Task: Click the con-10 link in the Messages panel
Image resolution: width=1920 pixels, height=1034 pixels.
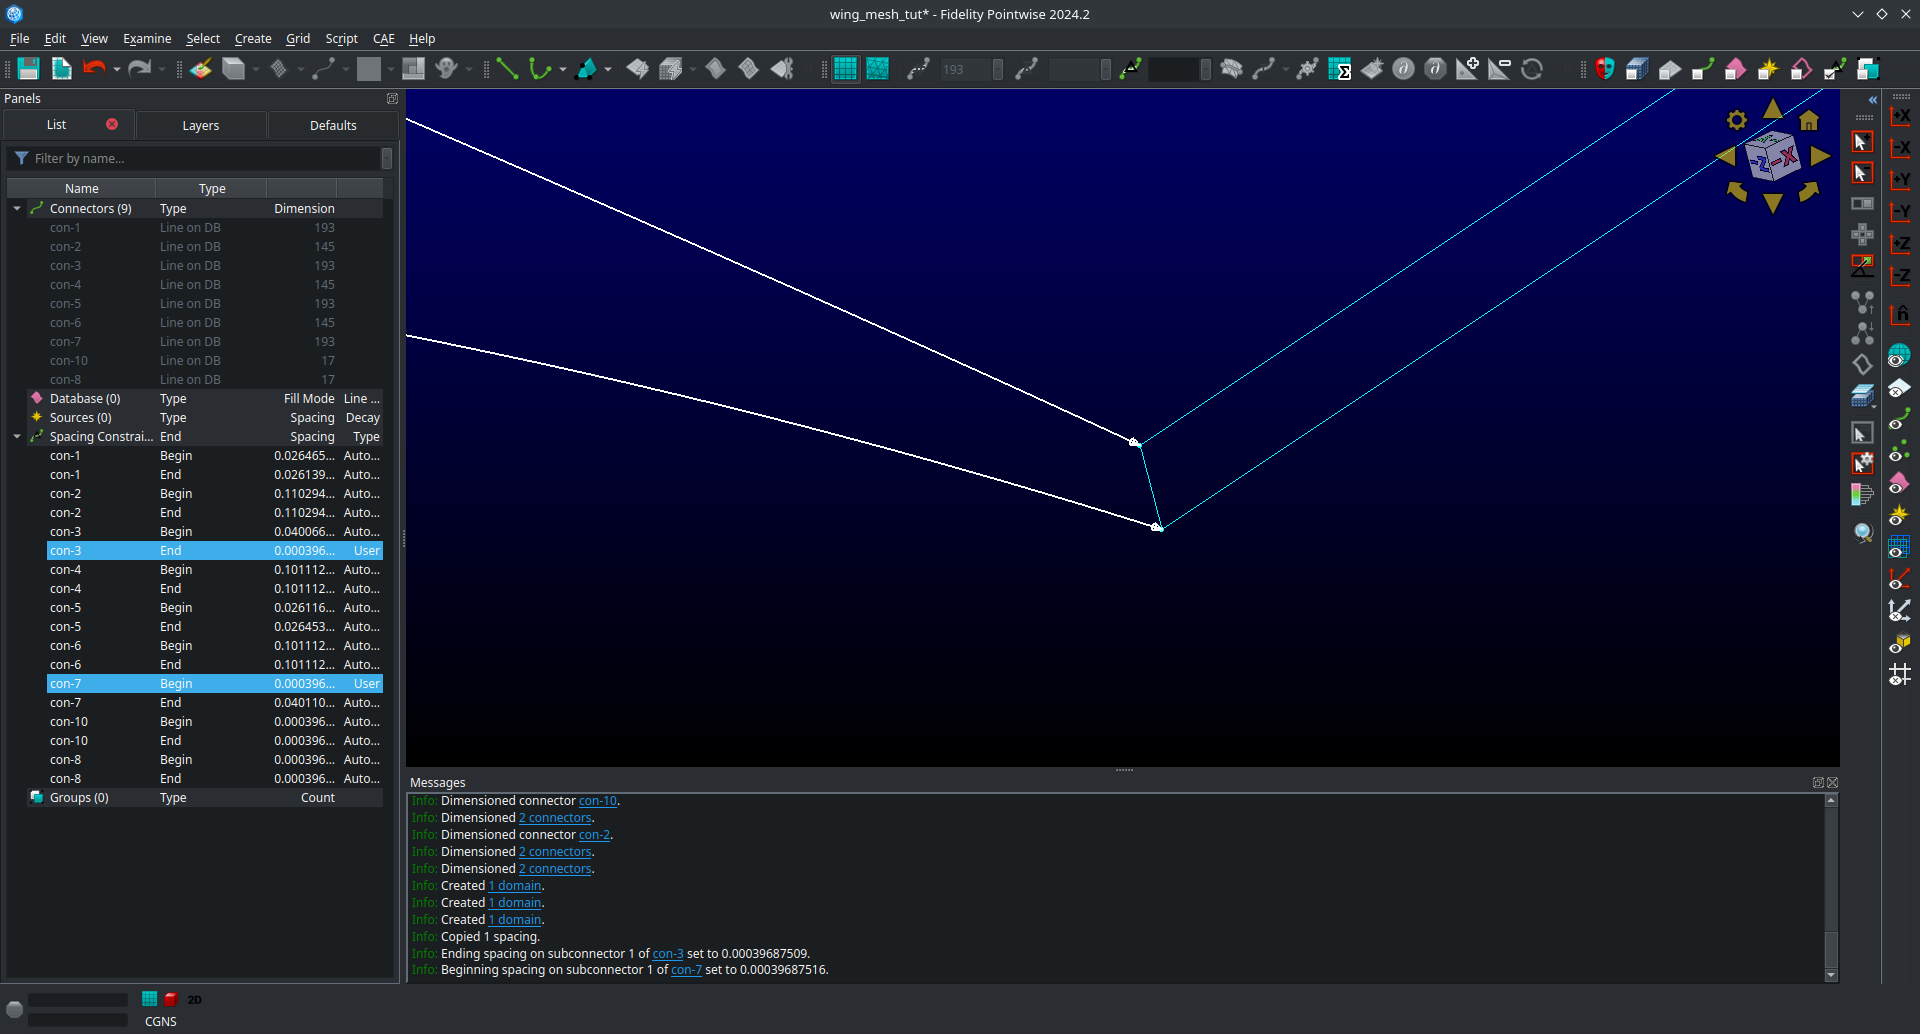Action: [x=597, y=800]
